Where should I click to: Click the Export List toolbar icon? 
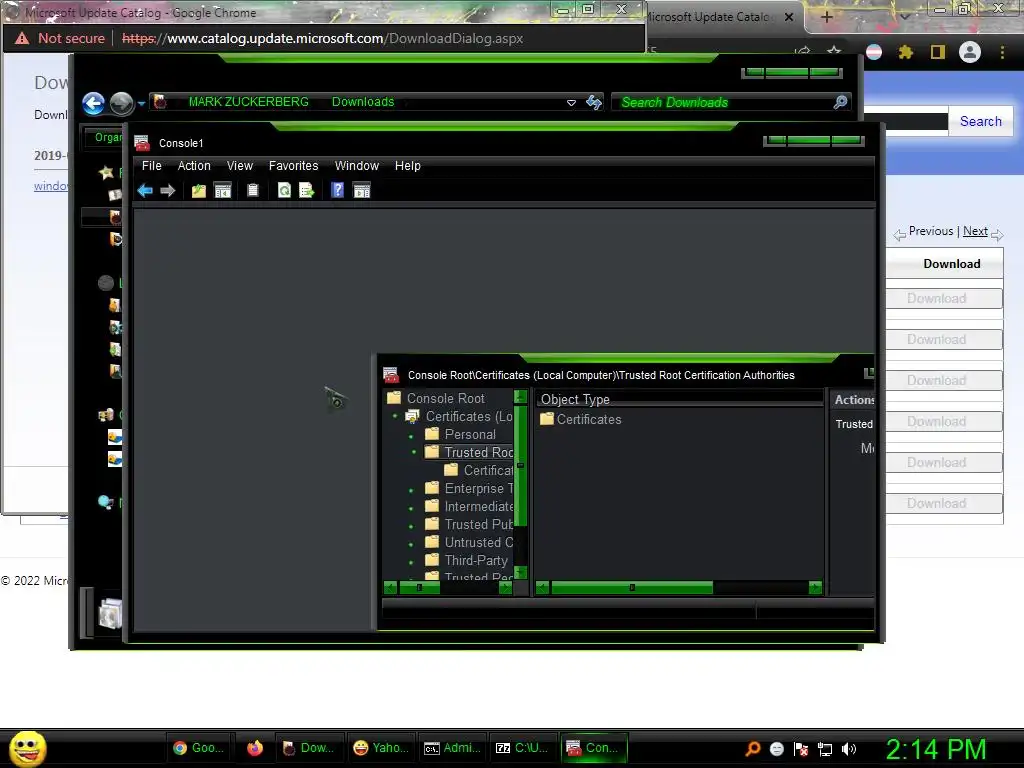(306, 190)
